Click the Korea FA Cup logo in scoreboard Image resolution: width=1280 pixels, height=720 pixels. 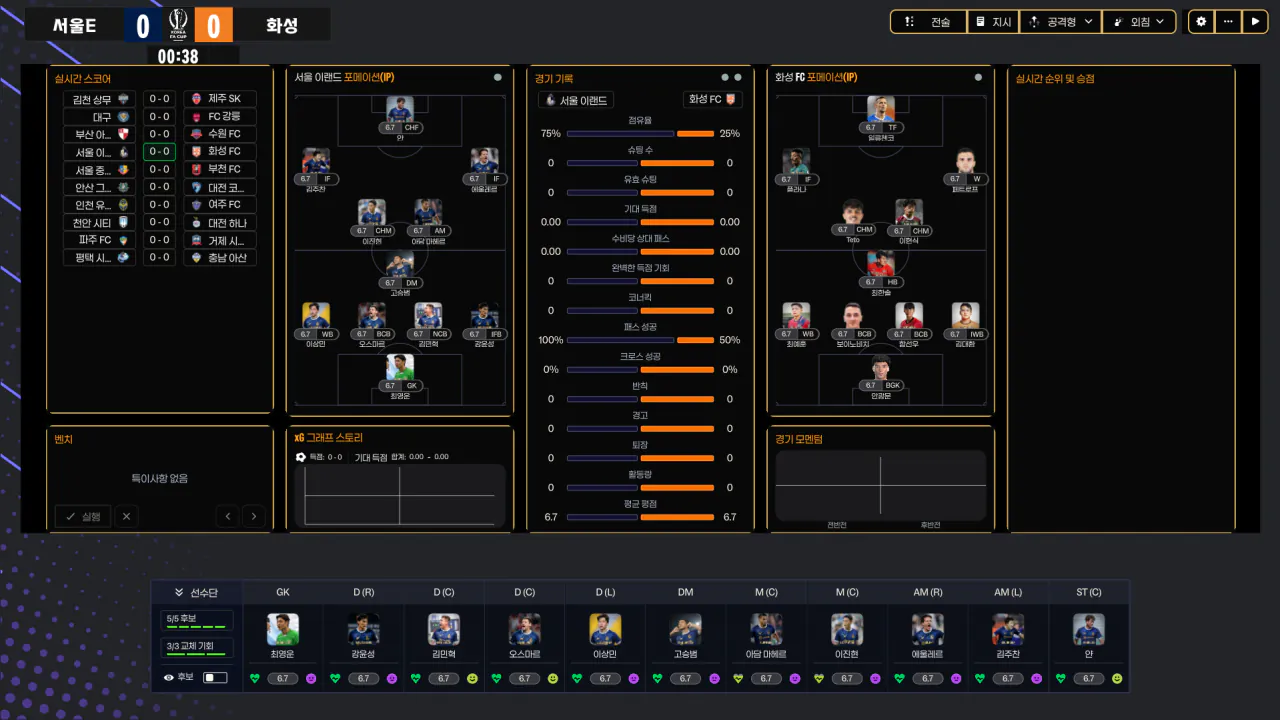click(178, 24)
